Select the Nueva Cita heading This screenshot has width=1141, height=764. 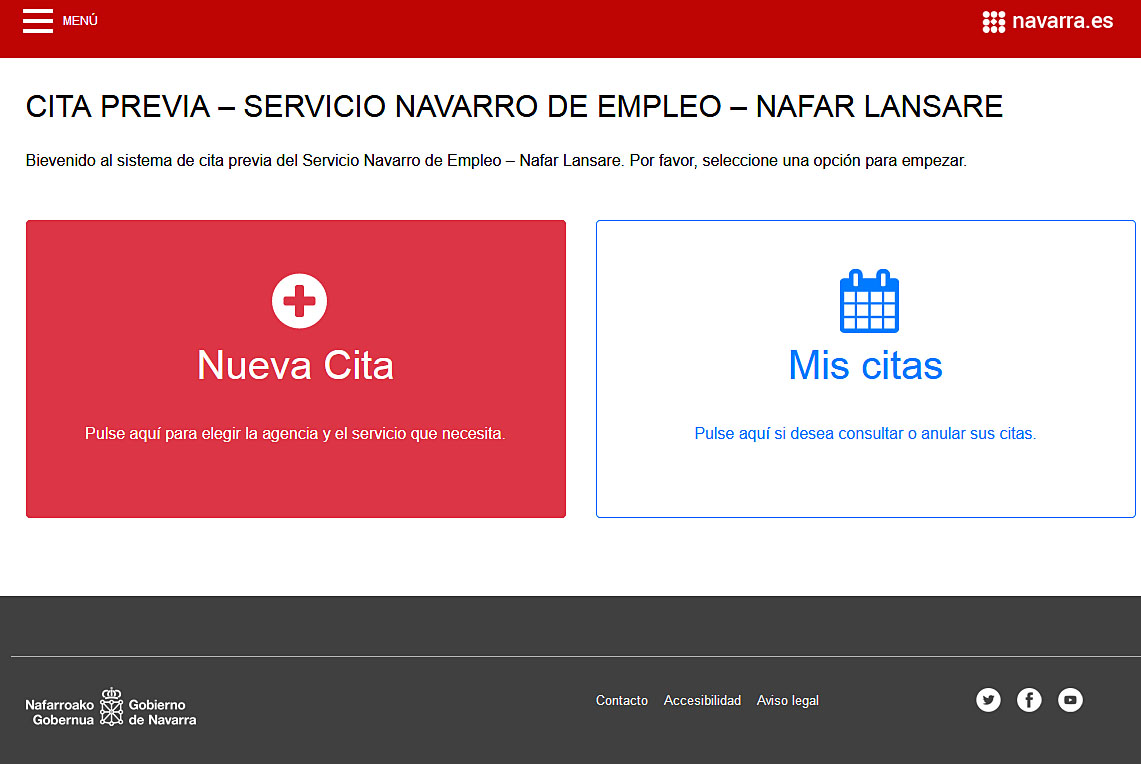(x=295, y=365)
